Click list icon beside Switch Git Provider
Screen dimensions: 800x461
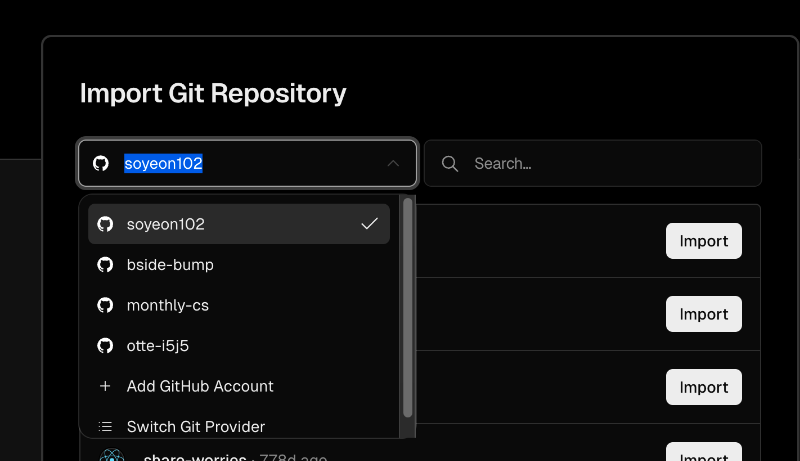coord(105,426)
